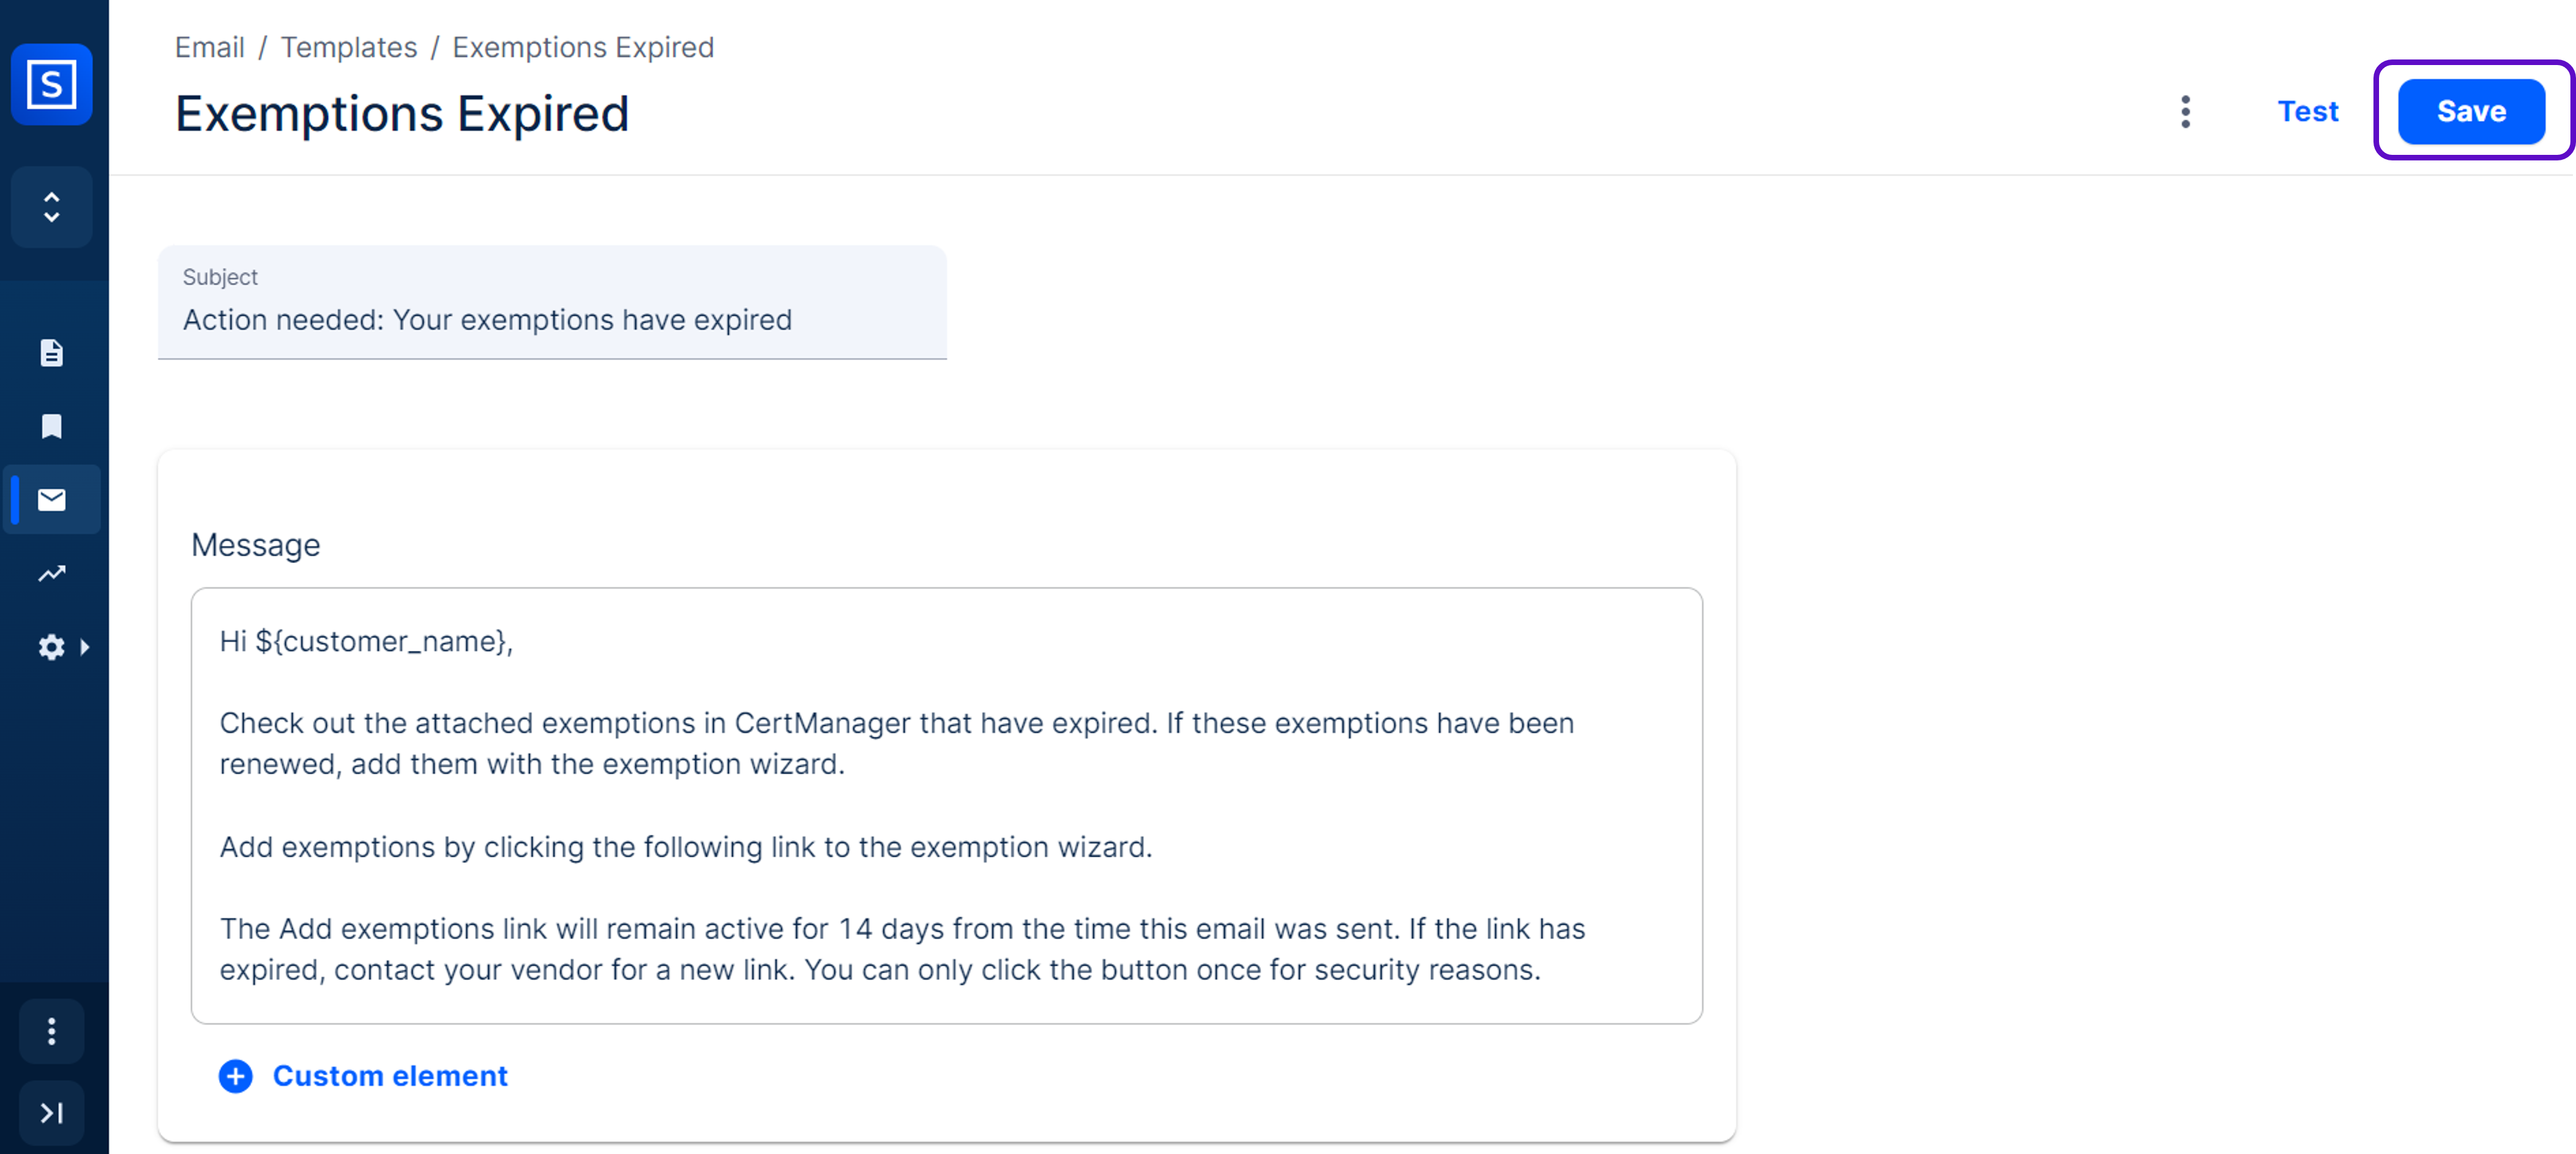
Task: Go to Templates in breadcrumb
Action: [349, 47]
